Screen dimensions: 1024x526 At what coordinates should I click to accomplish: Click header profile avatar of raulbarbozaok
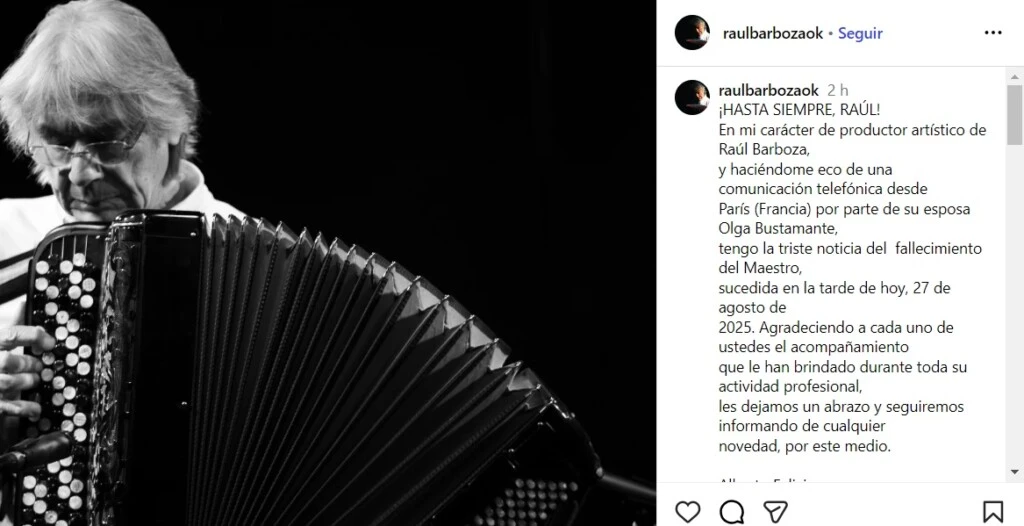[692, 33]
